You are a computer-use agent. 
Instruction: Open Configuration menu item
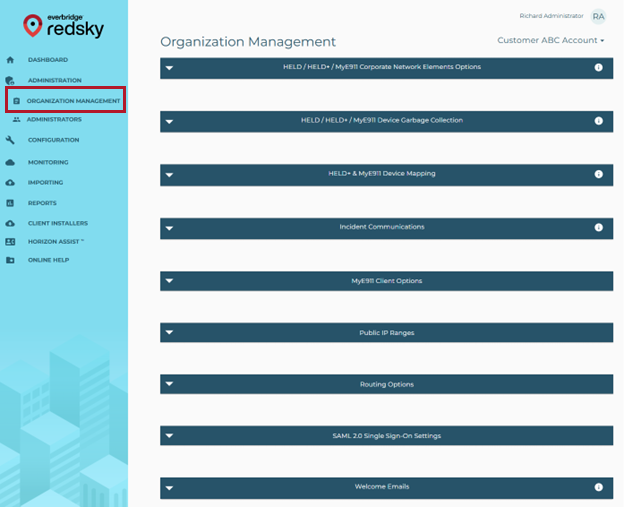tap(53, 140)
